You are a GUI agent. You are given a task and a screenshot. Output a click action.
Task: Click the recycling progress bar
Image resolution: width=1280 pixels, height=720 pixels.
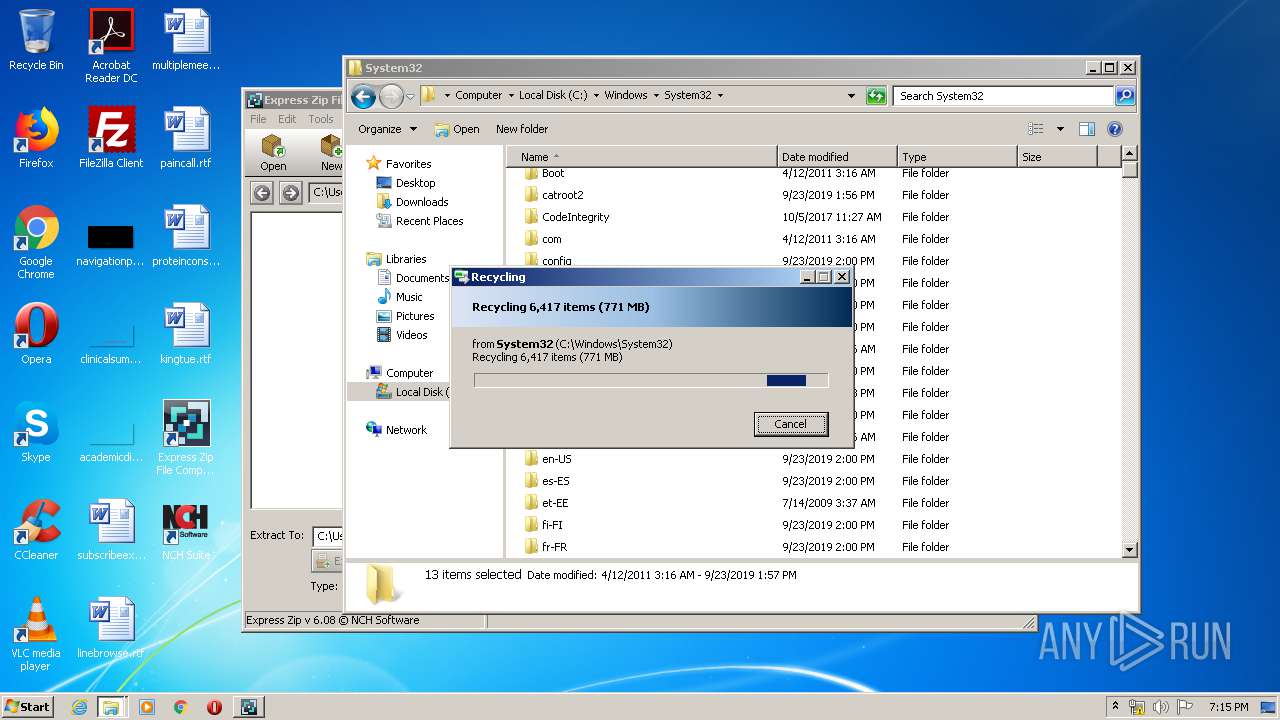[651, 380]
